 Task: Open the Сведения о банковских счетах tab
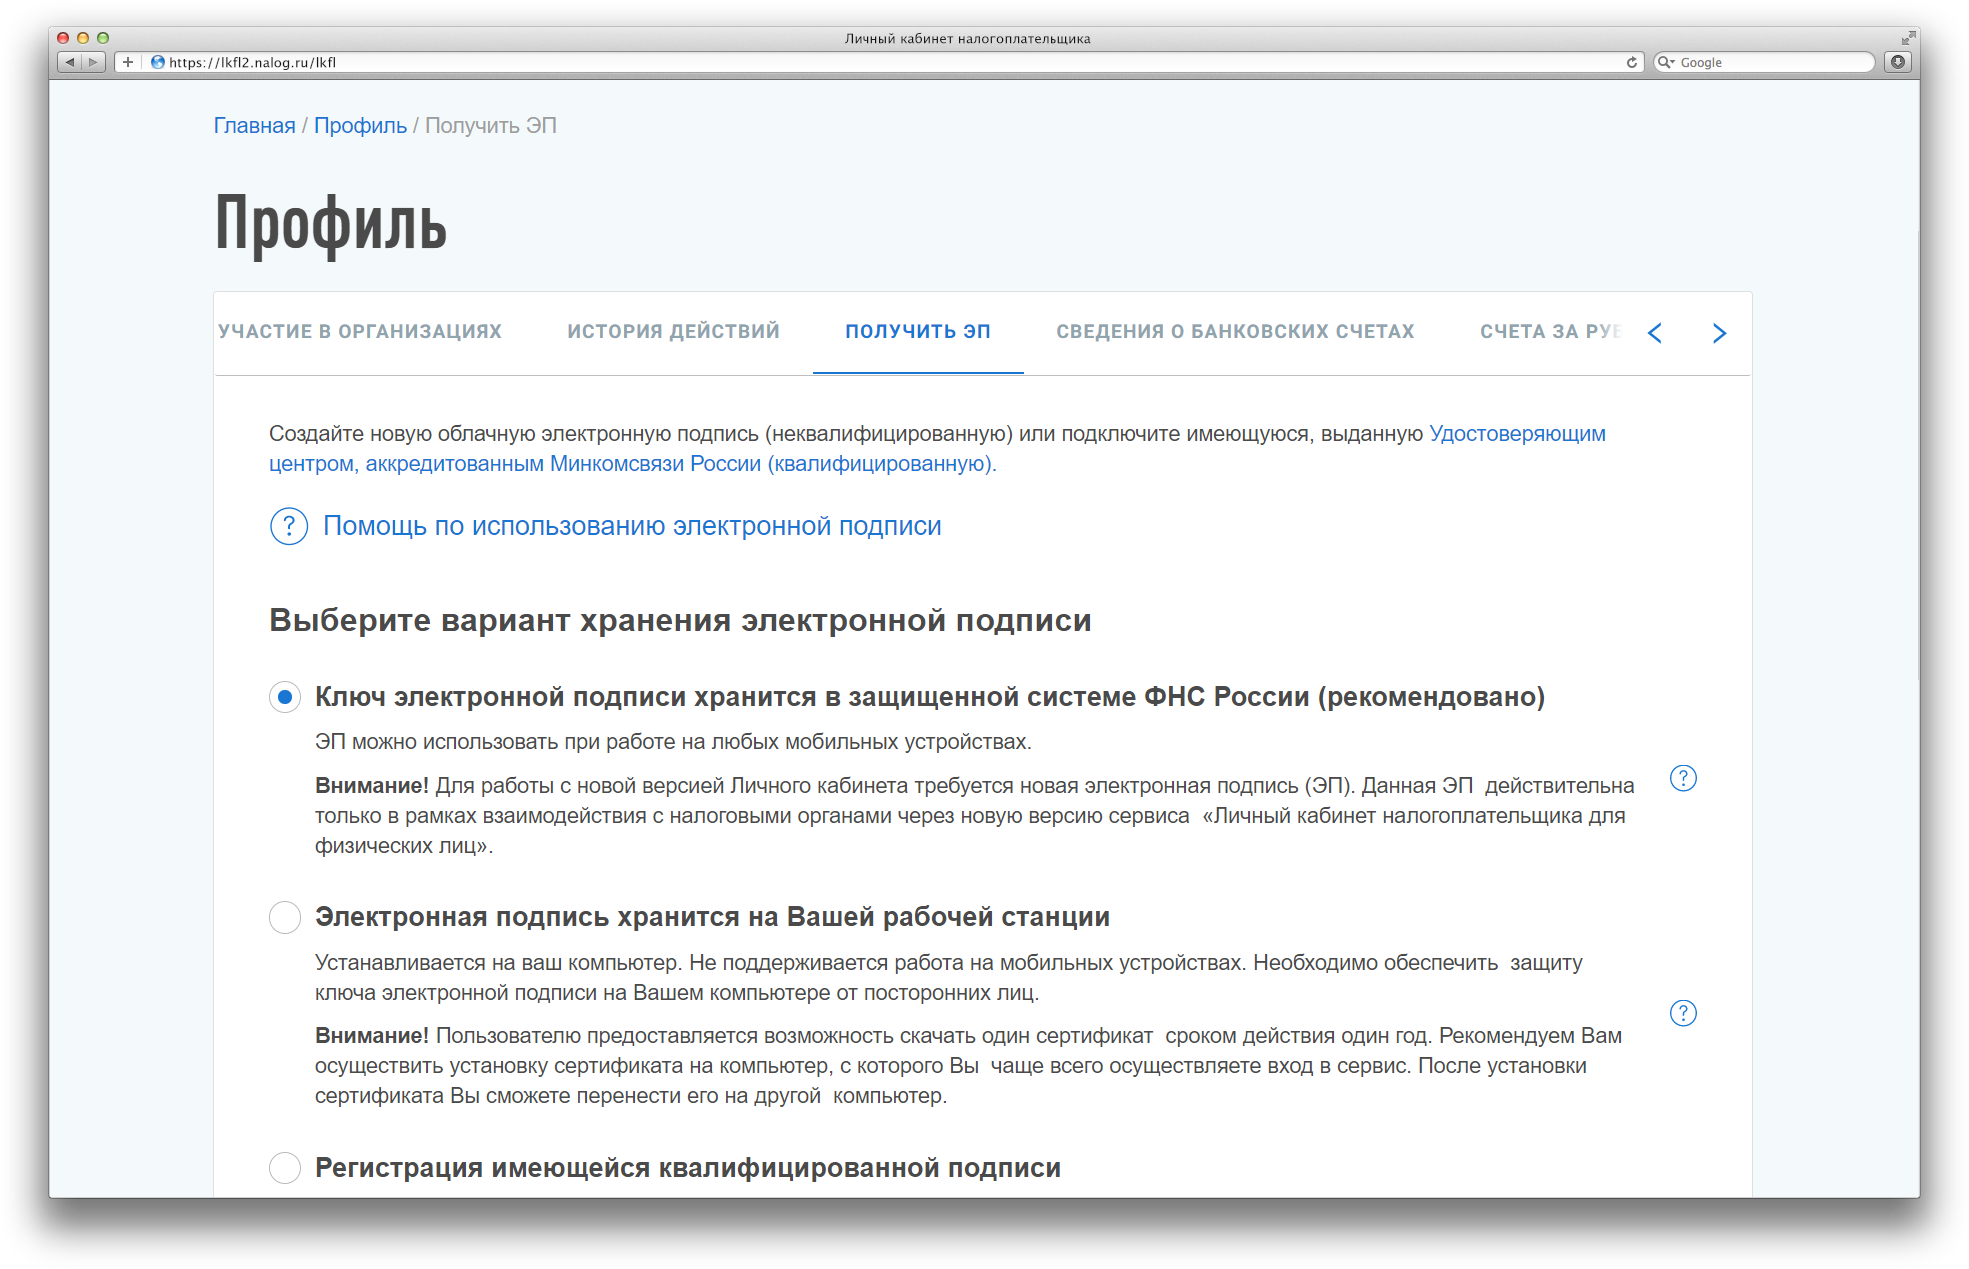pos(1235,332)
